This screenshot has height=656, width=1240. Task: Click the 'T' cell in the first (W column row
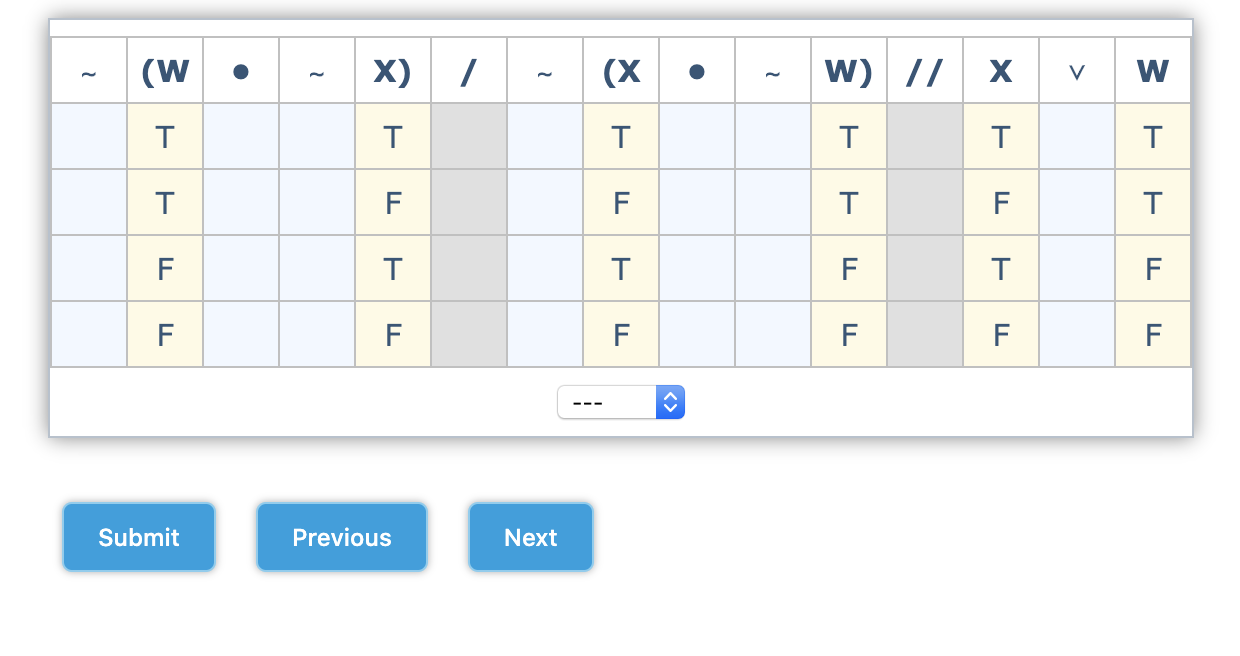click(165, 136)
